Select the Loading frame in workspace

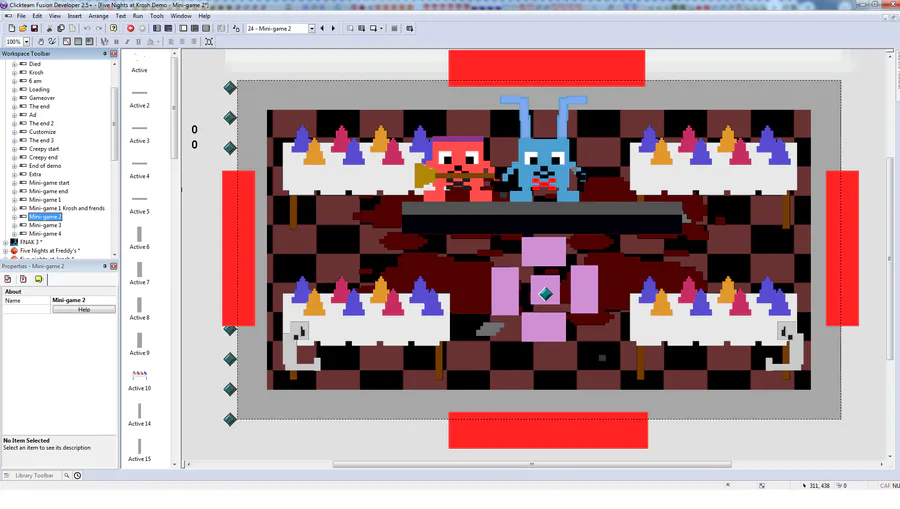pos(39,90)
